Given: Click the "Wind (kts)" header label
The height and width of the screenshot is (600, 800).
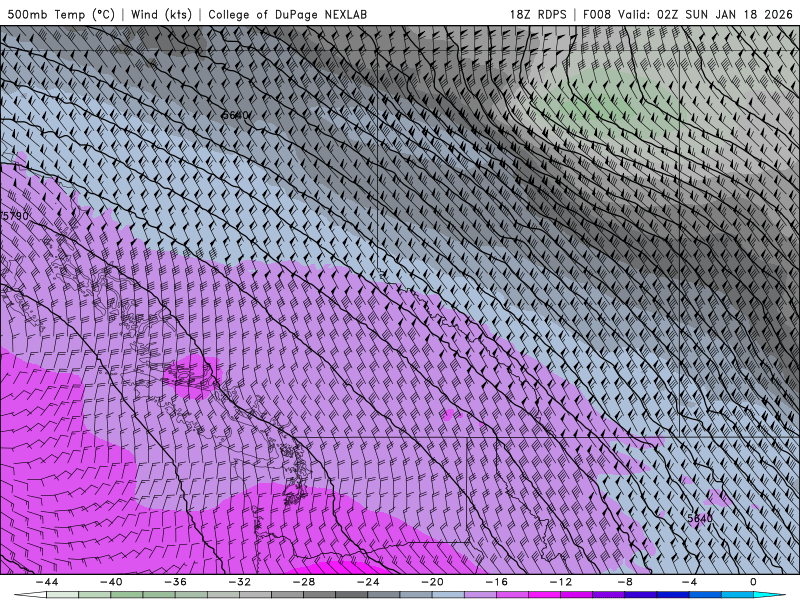Looking at the screenshot, I should (x=161, y=14).
